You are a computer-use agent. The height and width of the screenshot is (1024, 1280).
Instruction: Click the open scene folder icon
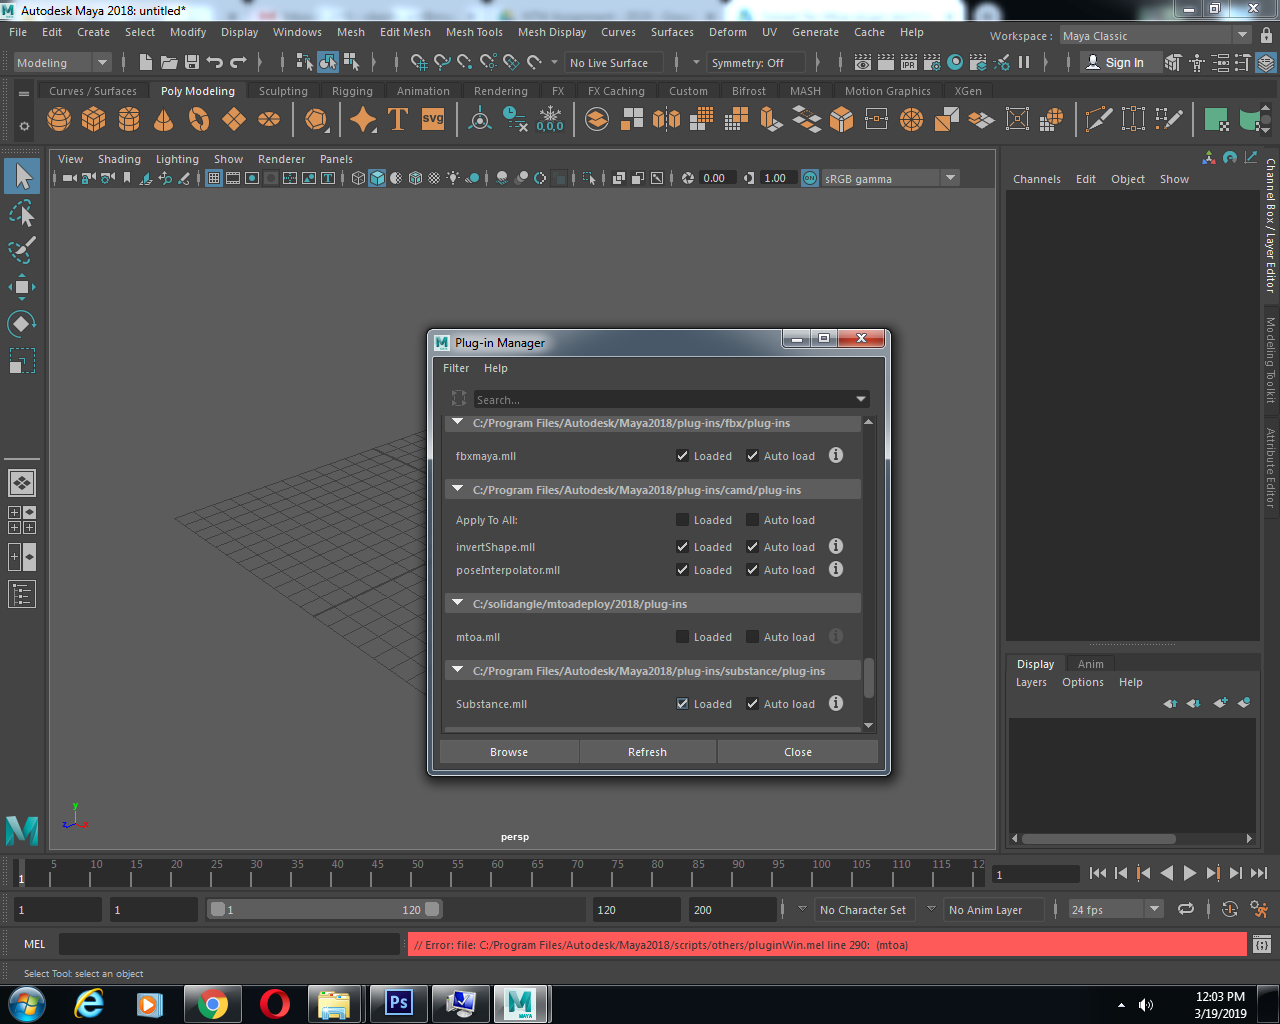tap(168, 62)
